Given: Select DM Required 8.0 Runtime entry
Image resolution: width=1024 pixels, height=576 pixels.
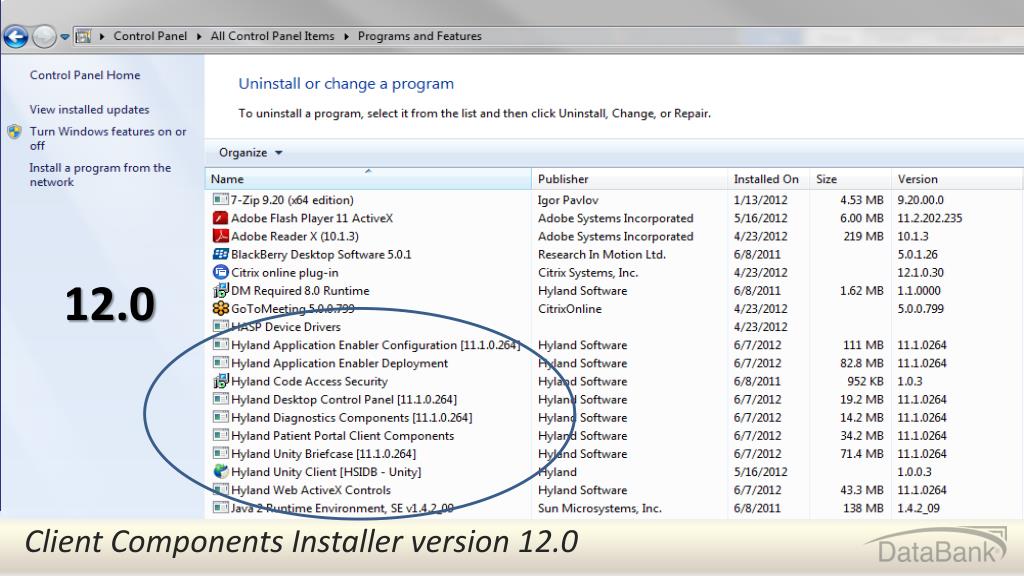Looking at the screenshot, I should [x=300, y=291].
